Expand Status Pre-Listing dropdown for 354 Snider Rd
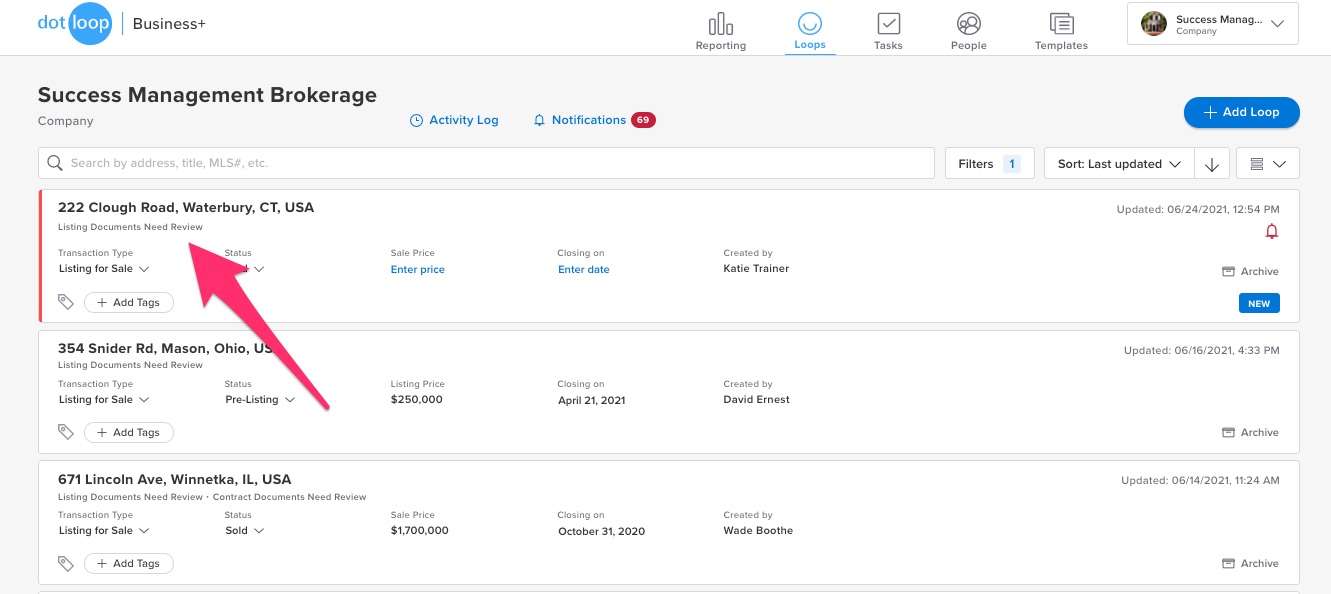The image size is (1331, 594). point(260,400)
